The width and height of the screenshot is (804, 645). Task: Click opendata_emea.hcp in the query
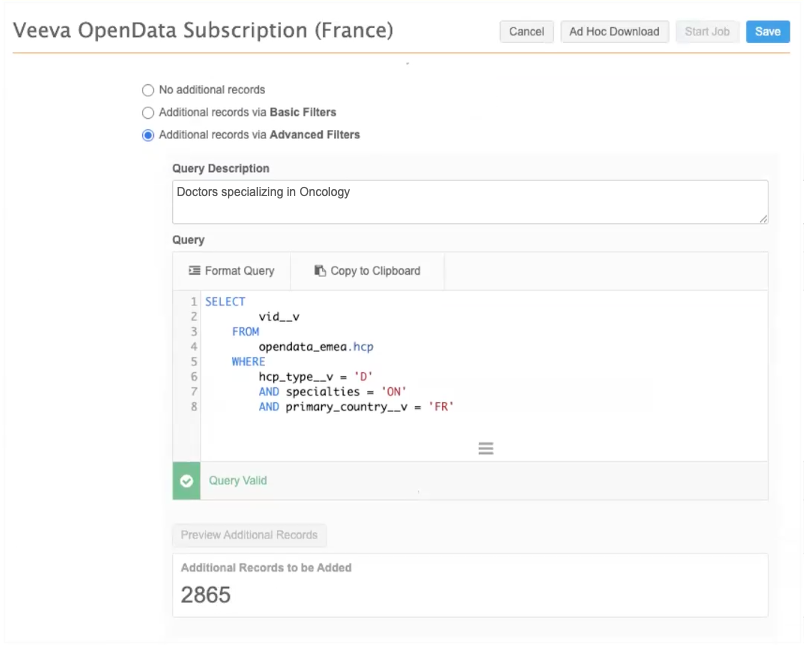click(x=316, y=347)
